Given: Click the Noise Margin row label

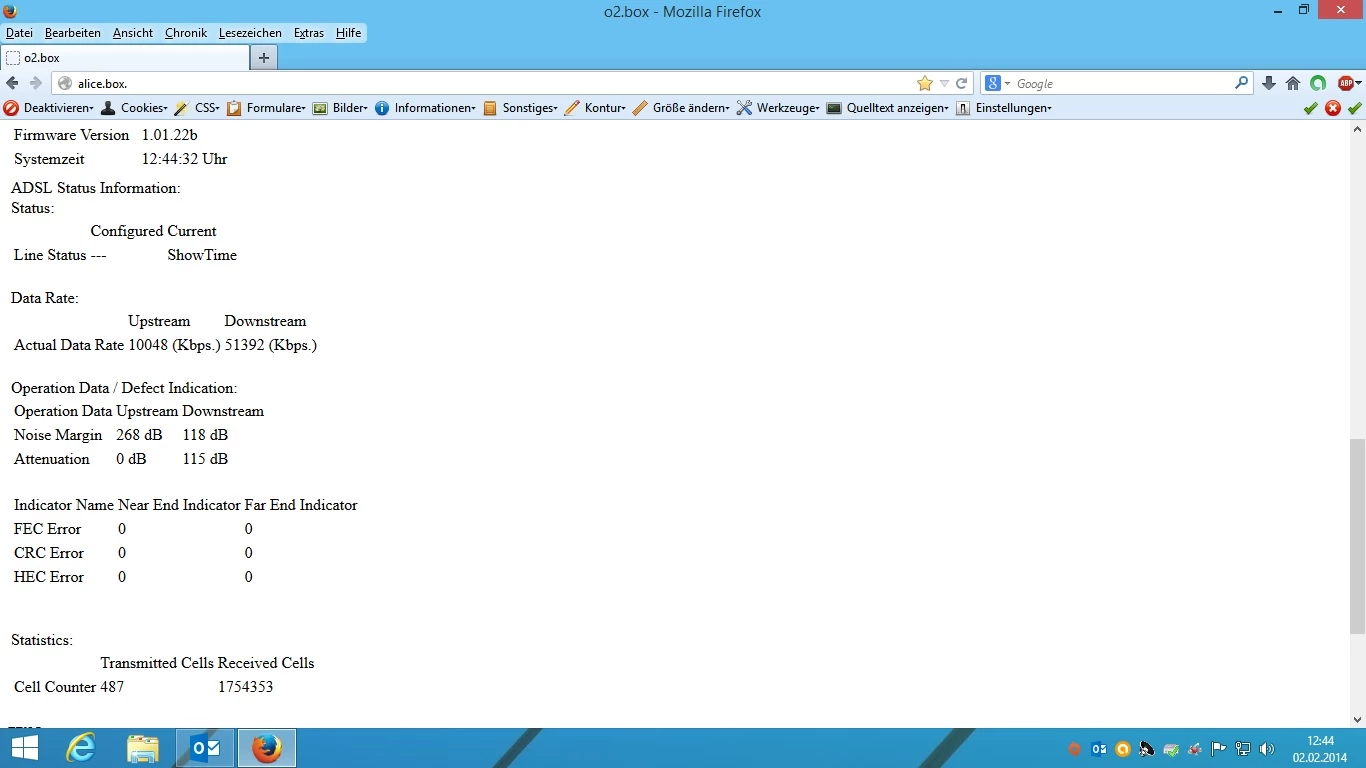Looking at the screenshot, I should pos(58,435).
